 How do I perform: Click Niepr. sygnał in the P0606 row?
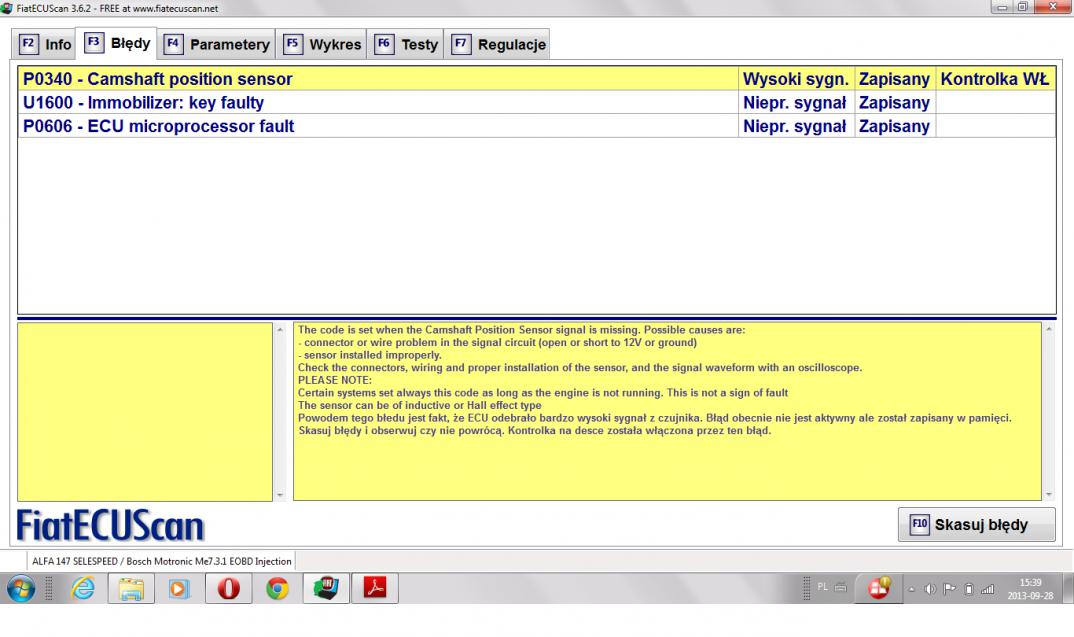click(x=795, y=126)
